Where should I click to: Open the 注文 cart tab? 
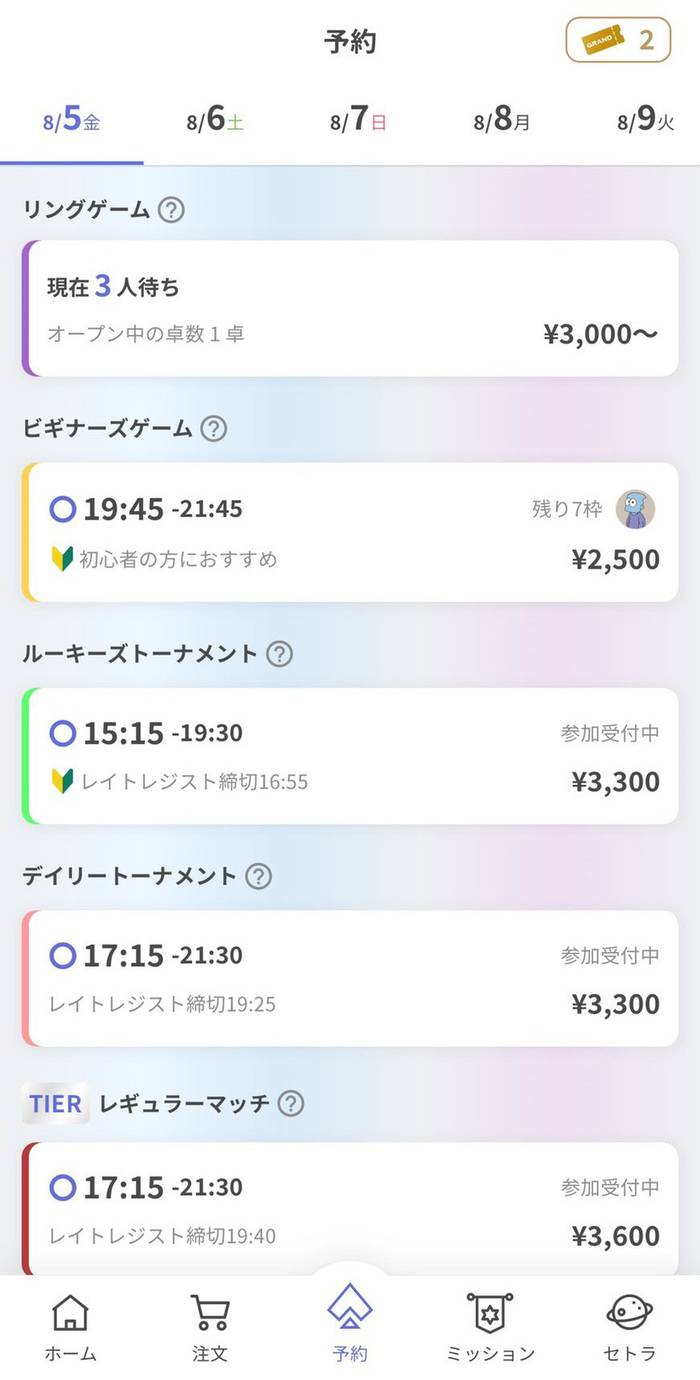point(210,1327)
